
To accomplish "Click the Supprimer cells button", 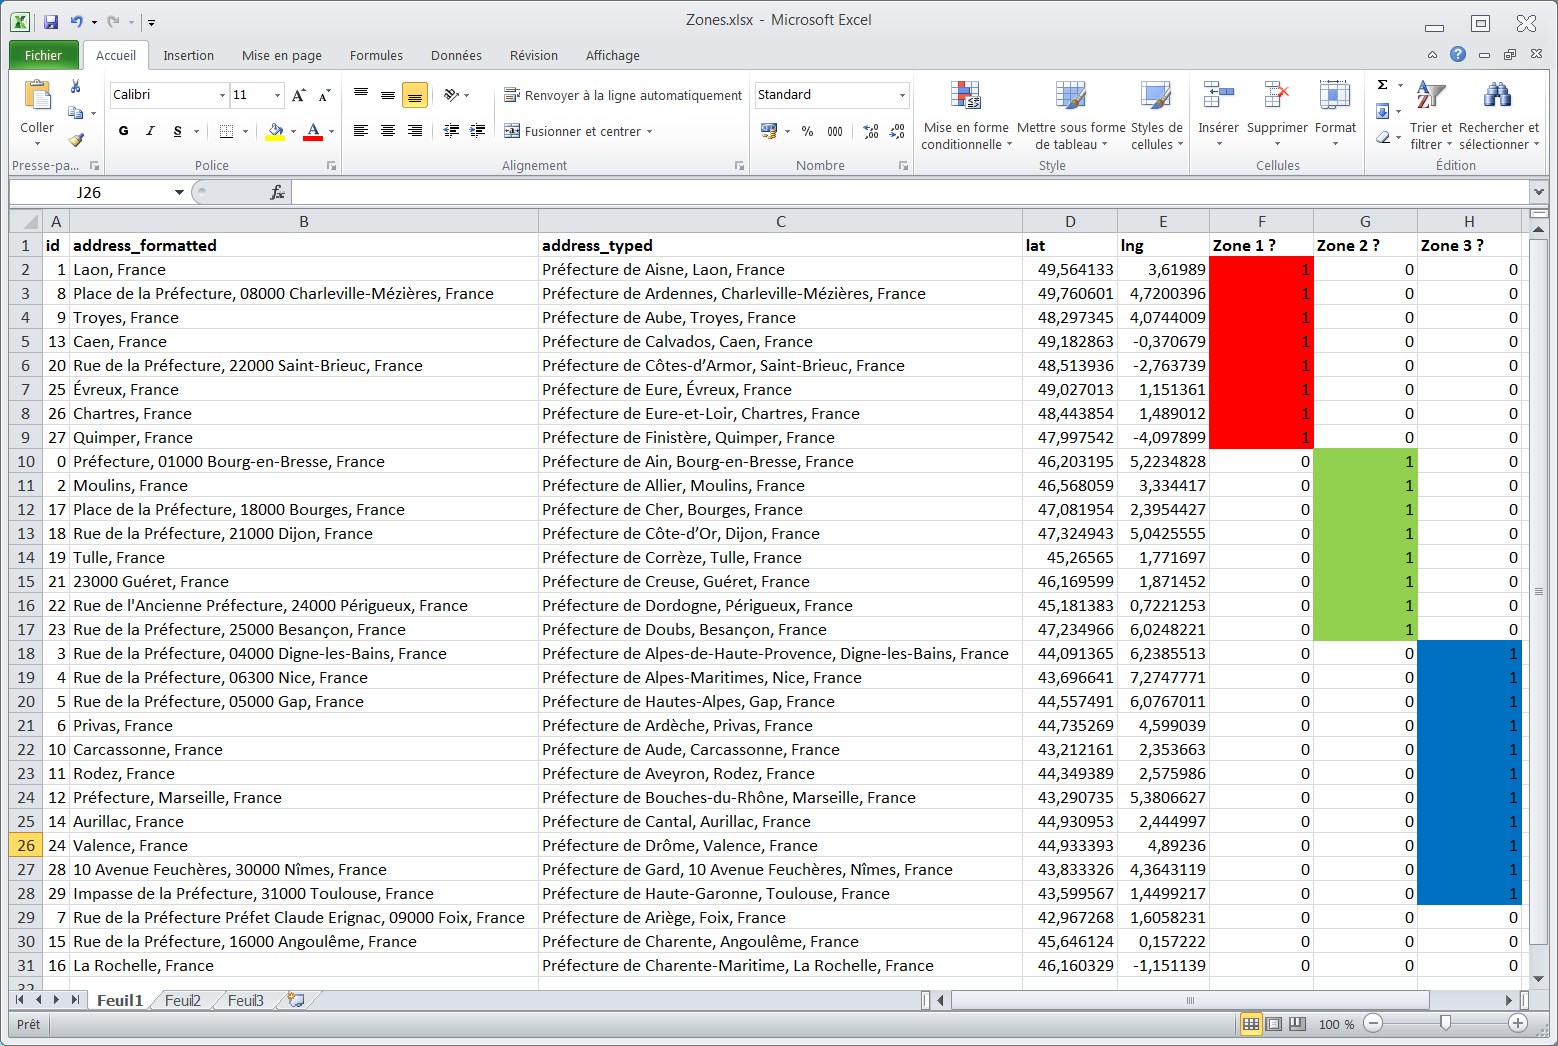I will tap(1277, 115).
